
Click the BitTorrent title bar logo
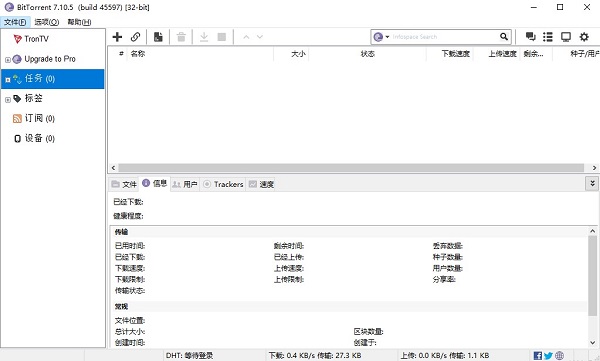coord(9,7)
